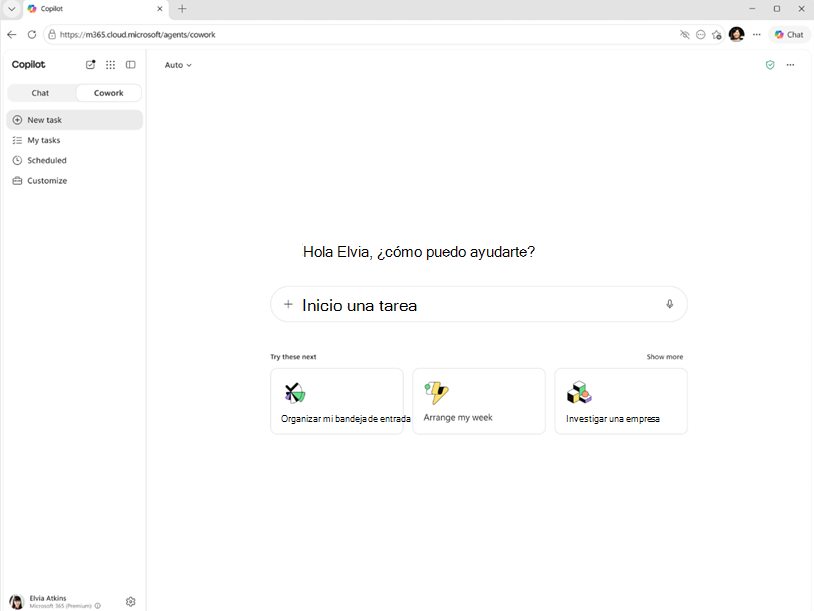Click the new chat compose icon
Image resolution: width=814 pixels, height=611 pixels.
(x=90, y=64)
